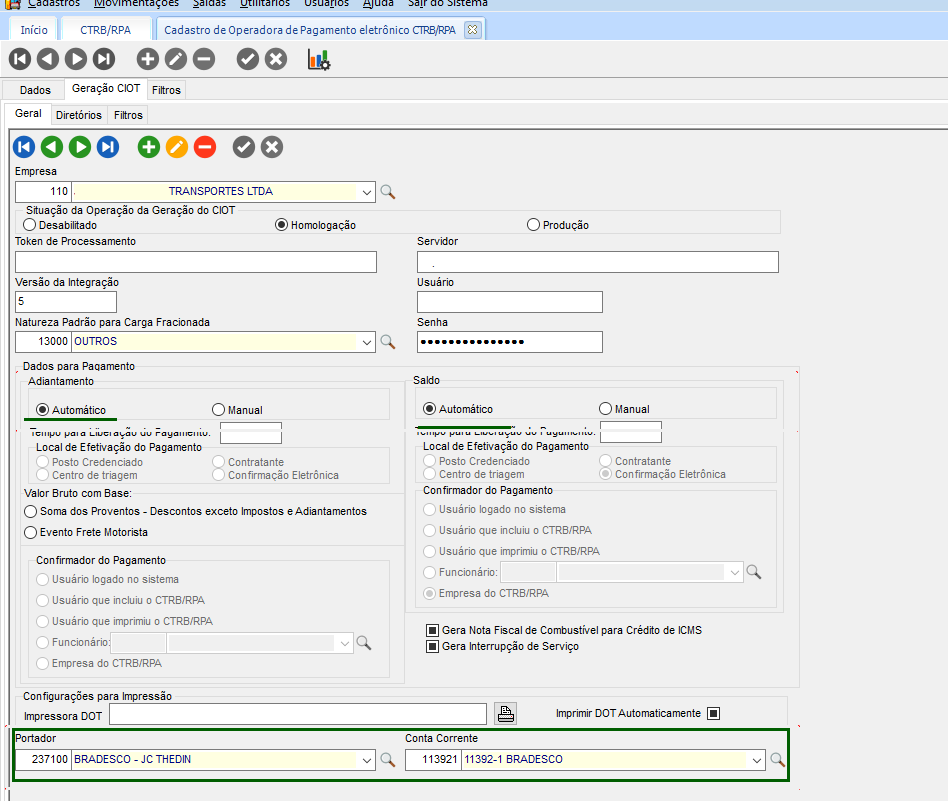Screen dimensions: 948x801
Task: Click the chart report icon in top toolbar
Action: (x=319, y=60)
